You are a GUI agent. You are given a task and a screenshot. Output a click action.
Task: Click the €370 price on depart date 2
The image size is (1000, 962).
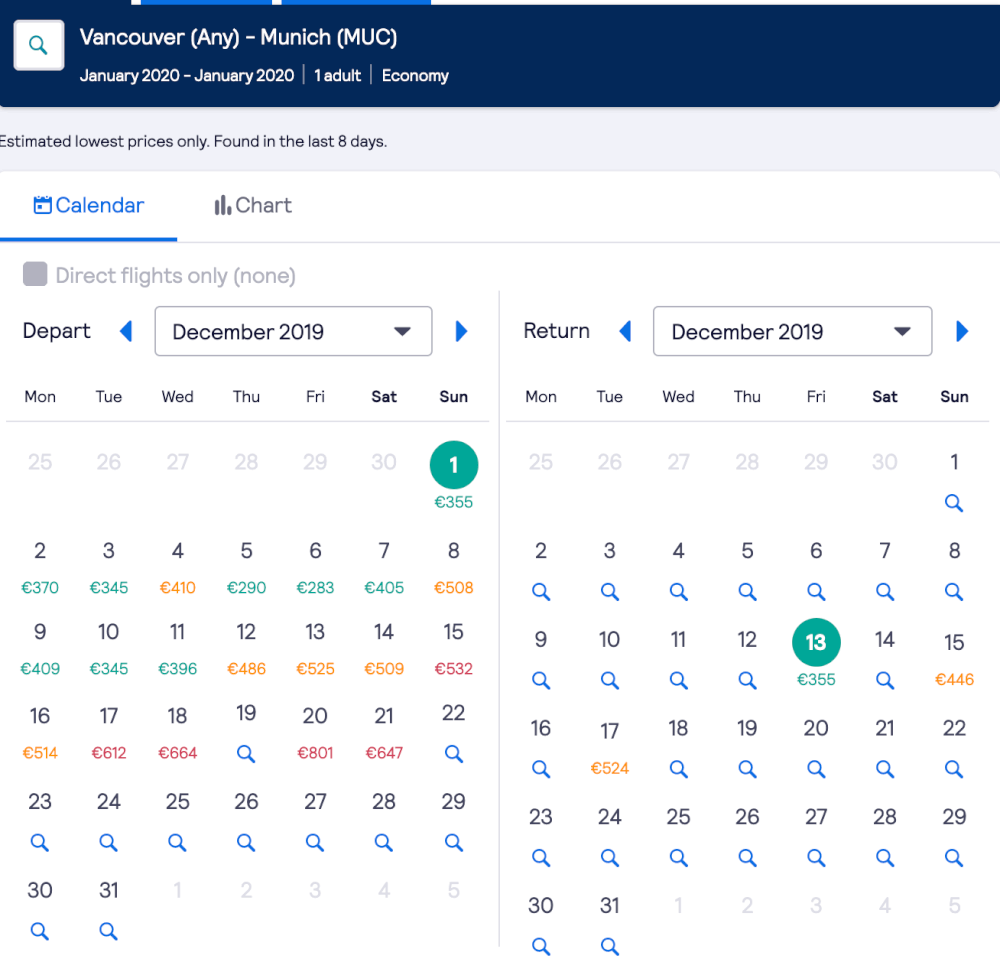point(40,588)
